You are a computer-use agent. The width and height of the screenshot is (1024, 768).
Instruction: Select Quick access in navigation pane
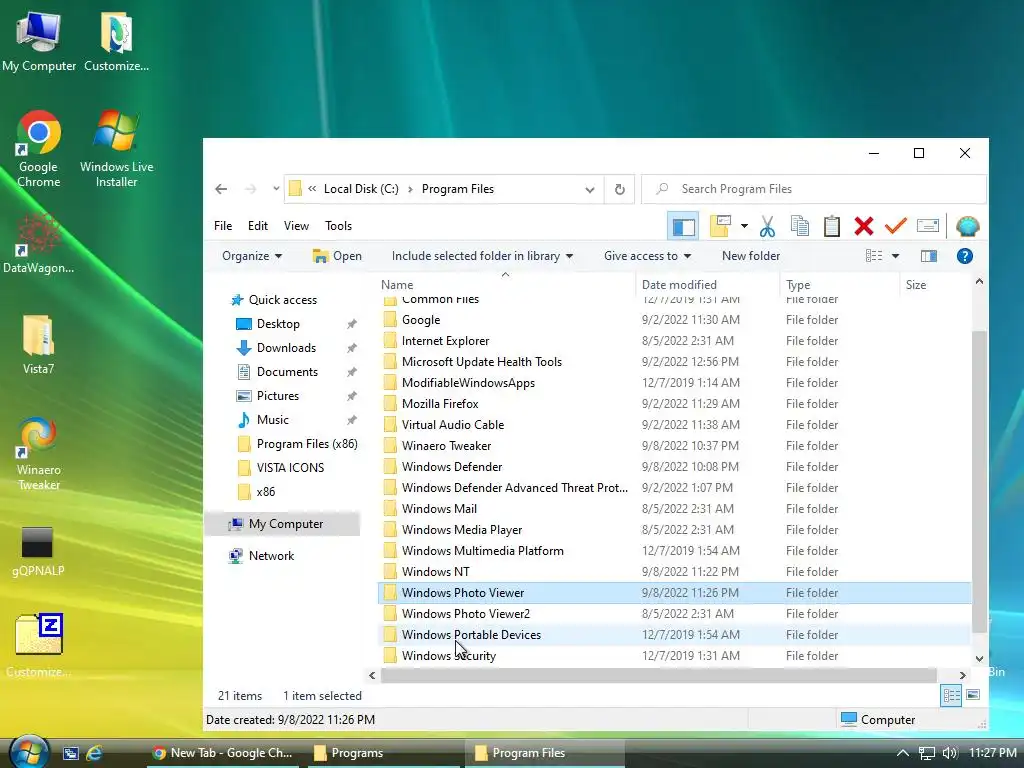click(x=282, y=300)
